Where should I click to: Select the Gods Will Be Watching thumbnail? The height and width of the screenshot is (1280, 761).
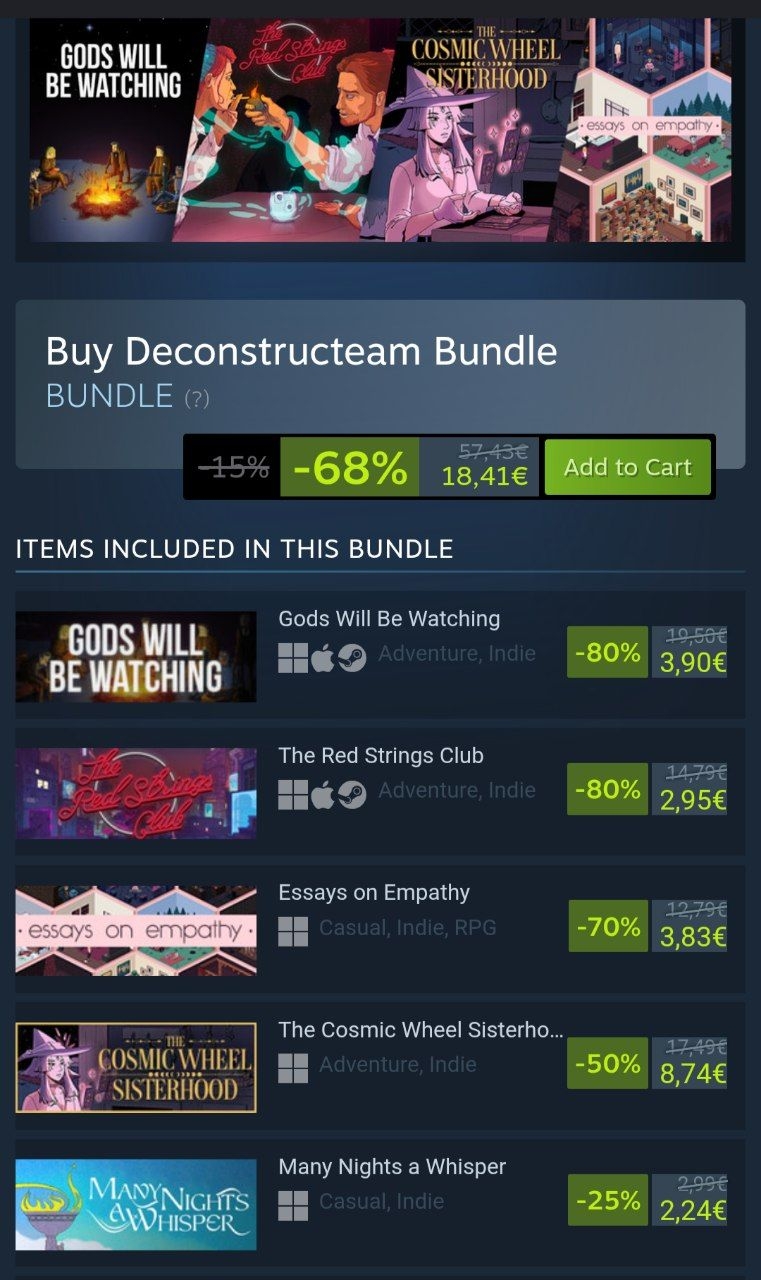pyautogui.click(x=136, y=656)
